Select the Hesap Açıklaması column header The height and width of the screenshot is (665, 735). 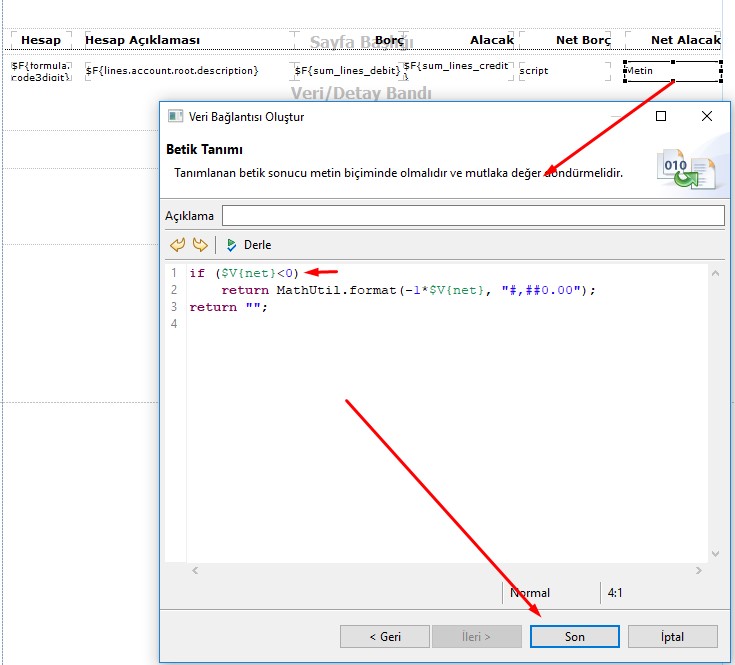pyautogui.click(x=142, y=40)
